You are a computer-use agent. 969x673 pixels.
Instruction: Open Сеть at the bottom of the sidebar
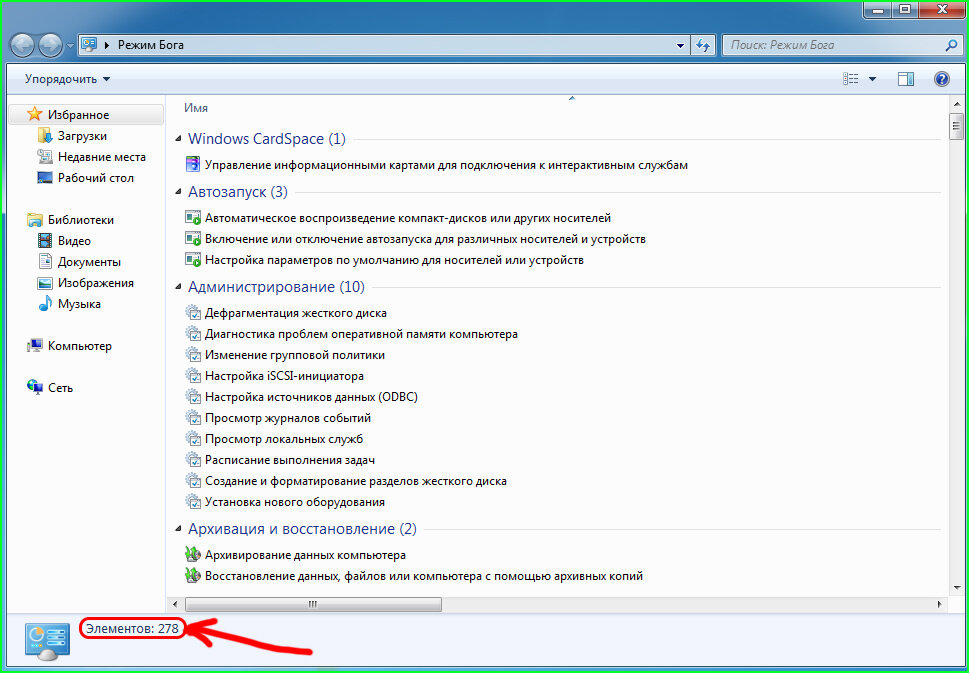coord(59,387)
